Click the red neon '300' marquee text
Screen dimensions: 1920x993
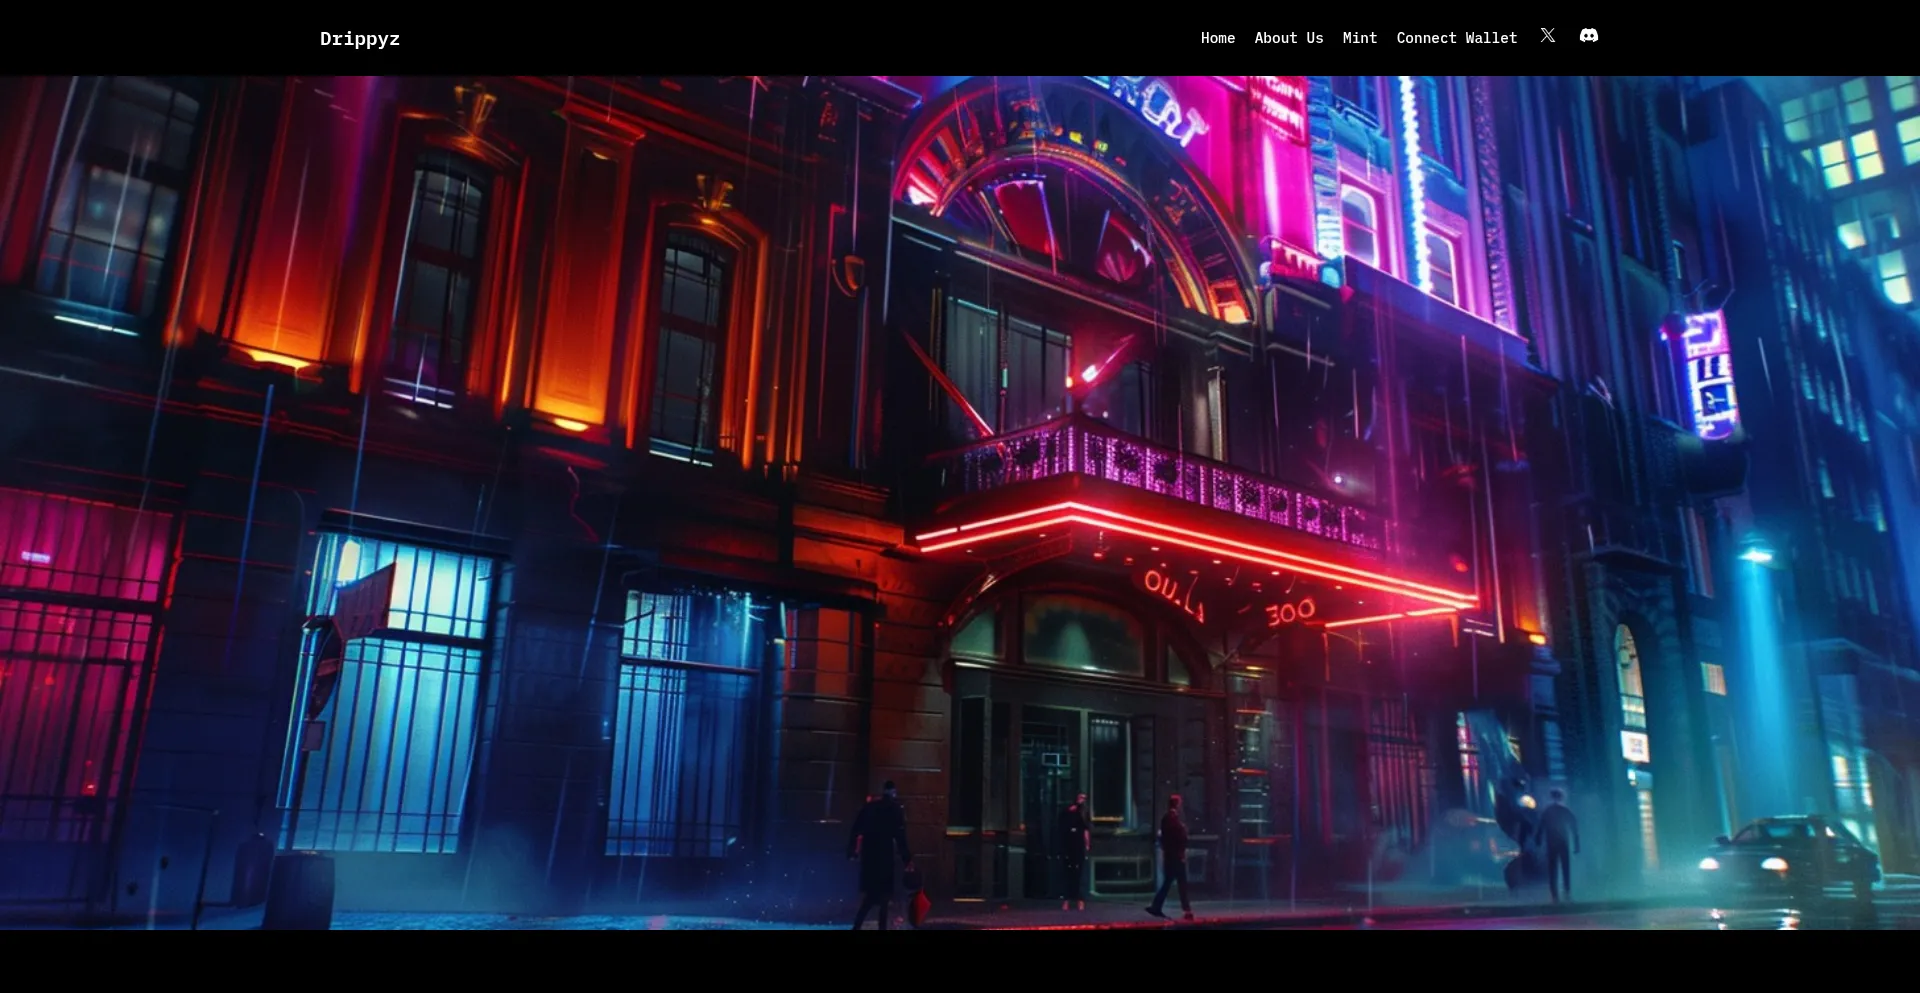(1290, 612)
